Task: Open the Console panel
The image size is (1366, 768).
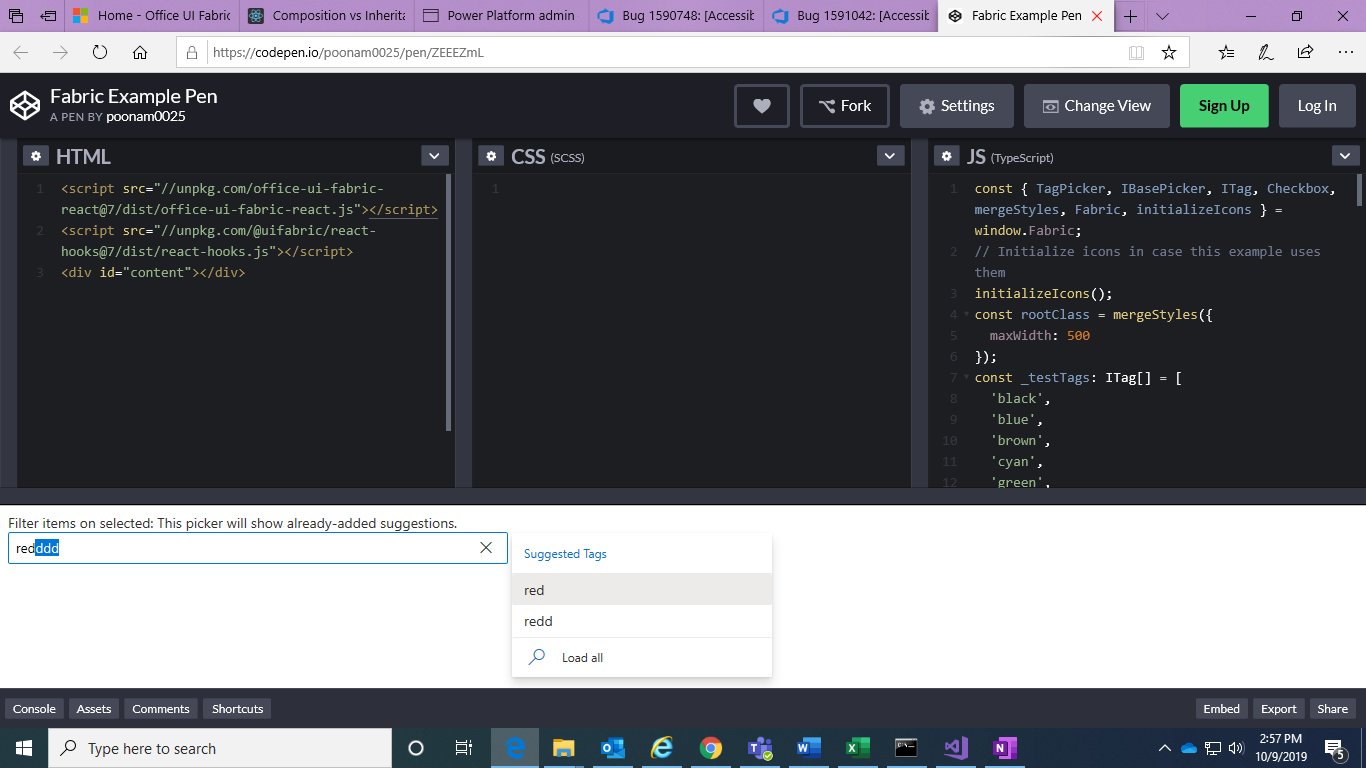Action: pyautogui.click(x=34, y=709)
